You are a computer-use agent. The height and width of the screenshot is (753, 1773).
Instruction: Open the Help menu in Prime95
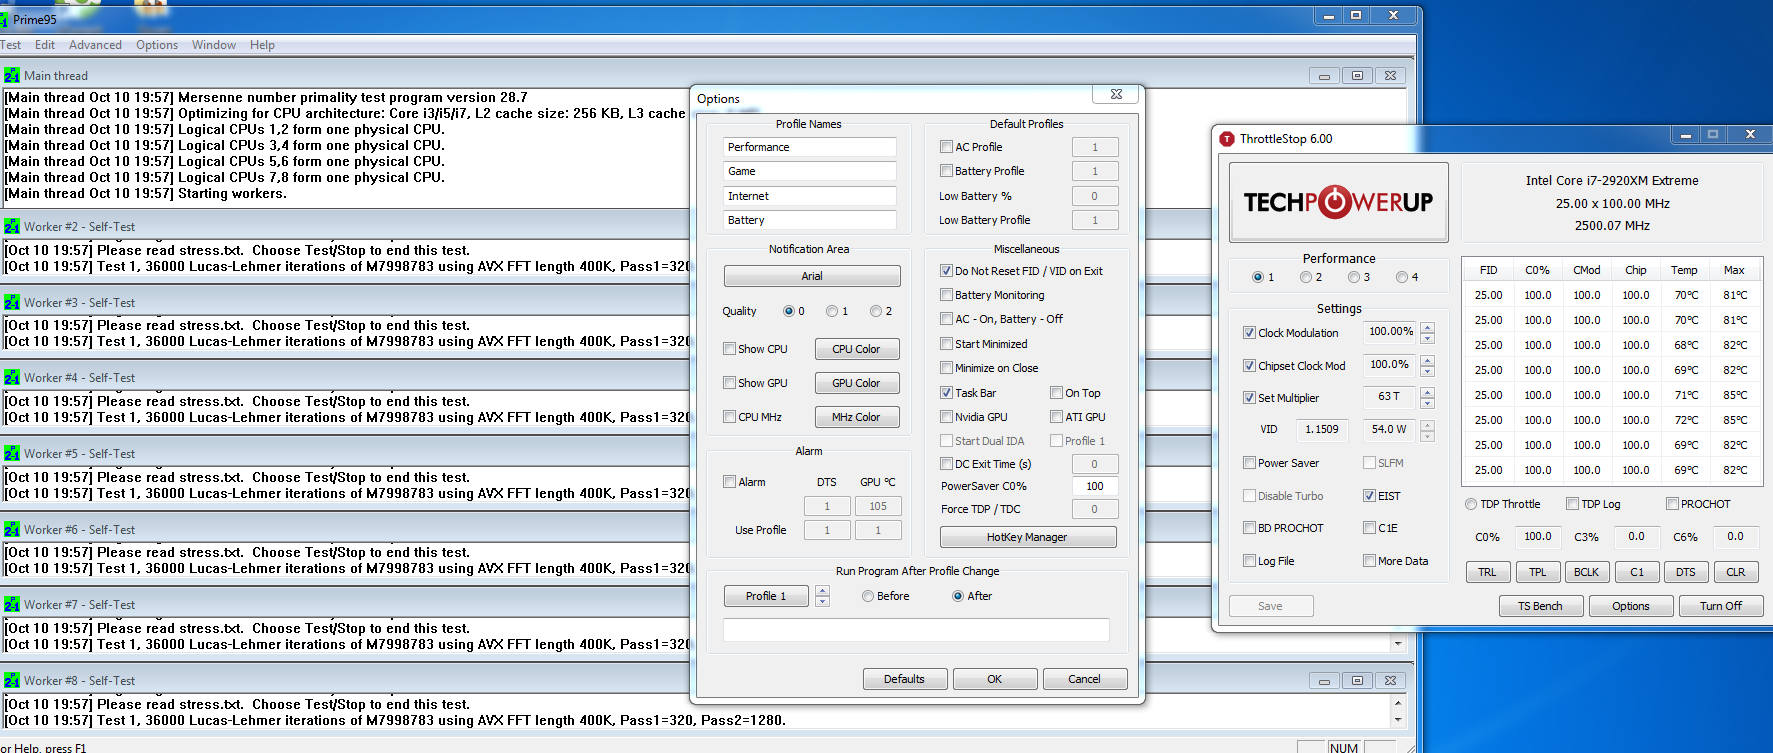click(262, 45)
